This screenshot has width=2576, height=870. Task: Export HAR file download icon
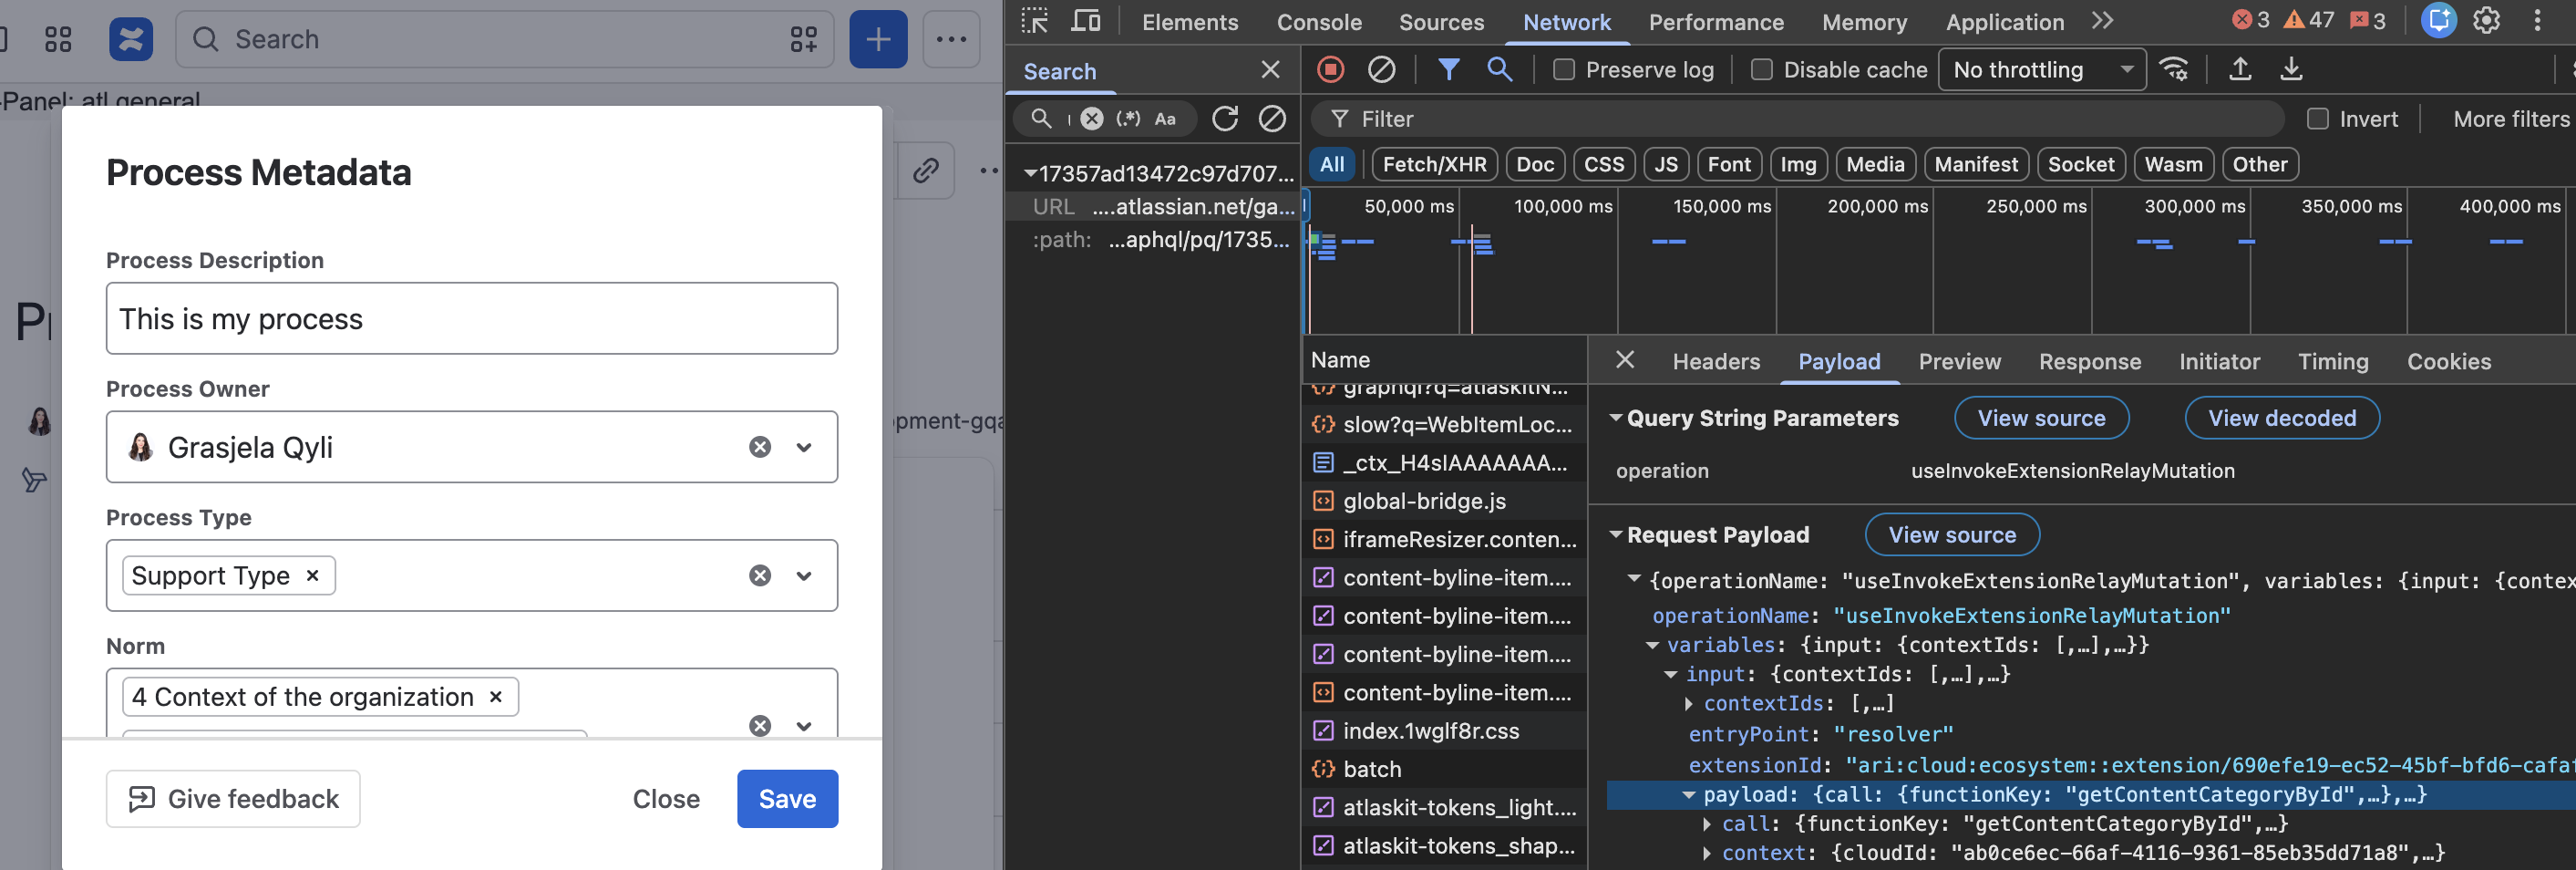(x=2291, y=69)
